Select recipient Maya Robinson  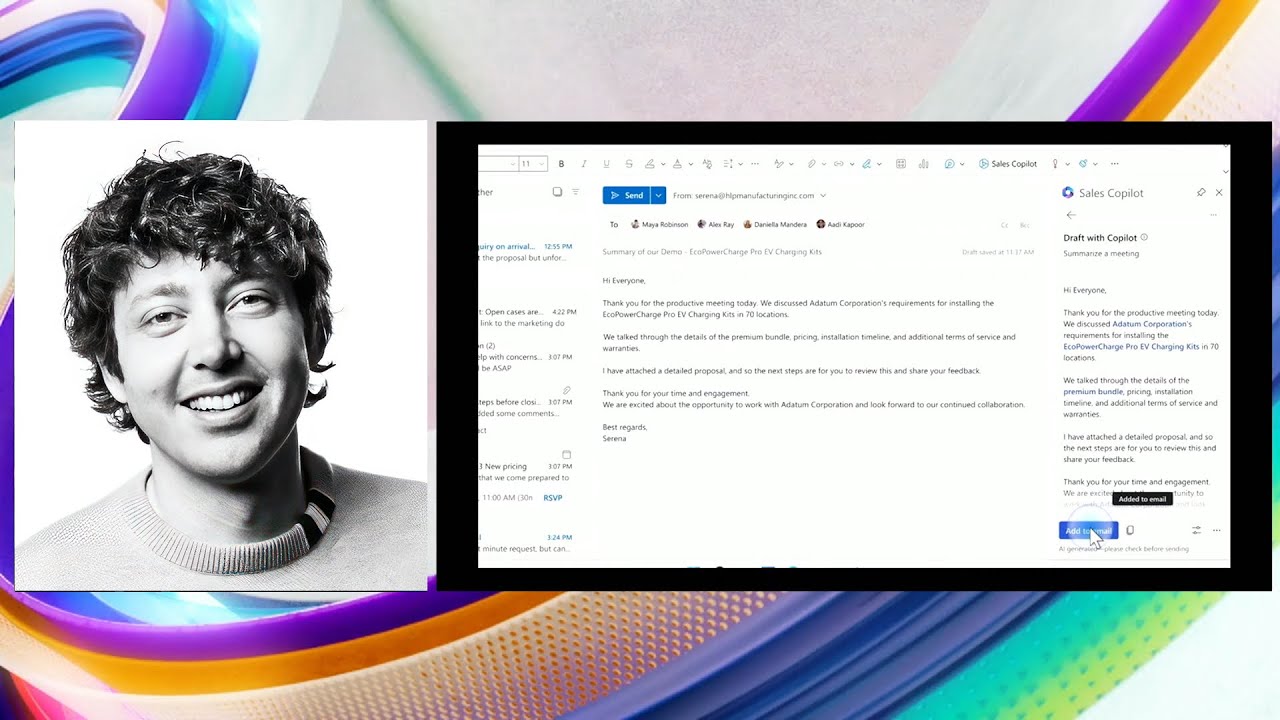point(659,224)
